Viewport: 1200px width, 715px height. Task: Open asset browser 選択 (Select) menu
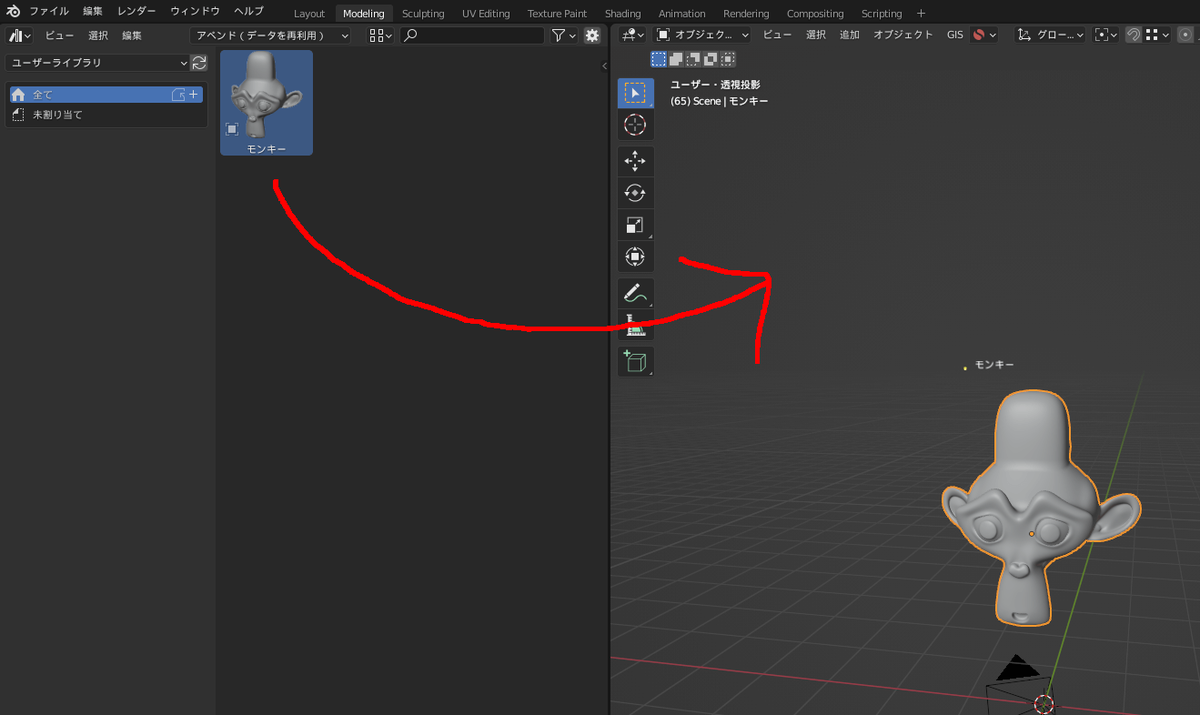point(98,35)
